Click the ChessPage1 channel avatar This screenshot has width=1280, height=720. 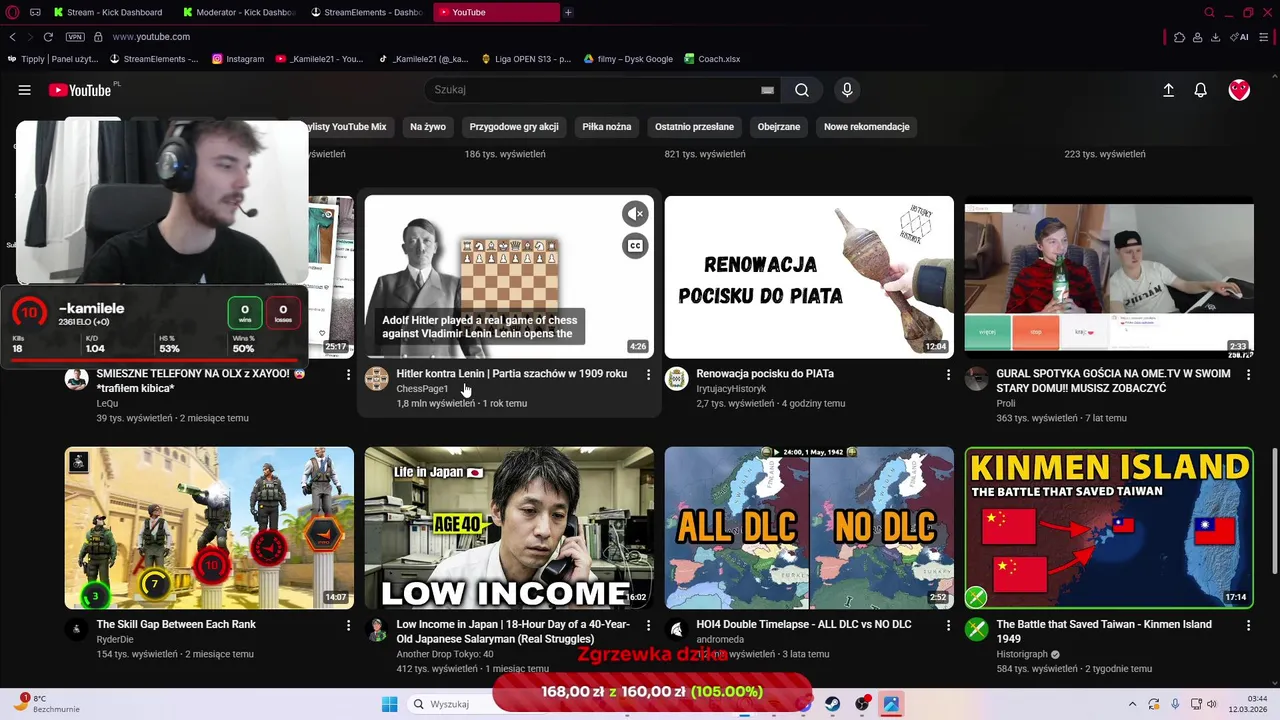click(x=376, y=378)
